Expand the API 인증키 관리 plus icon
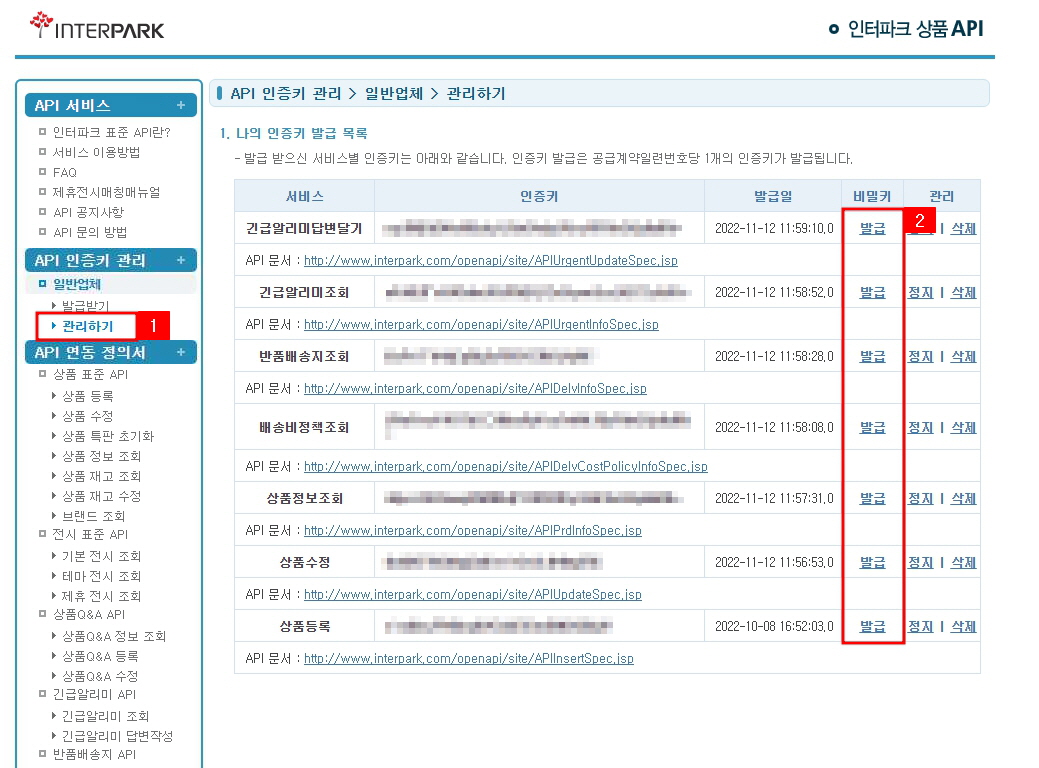1039x768 pixels. point(181,261)
